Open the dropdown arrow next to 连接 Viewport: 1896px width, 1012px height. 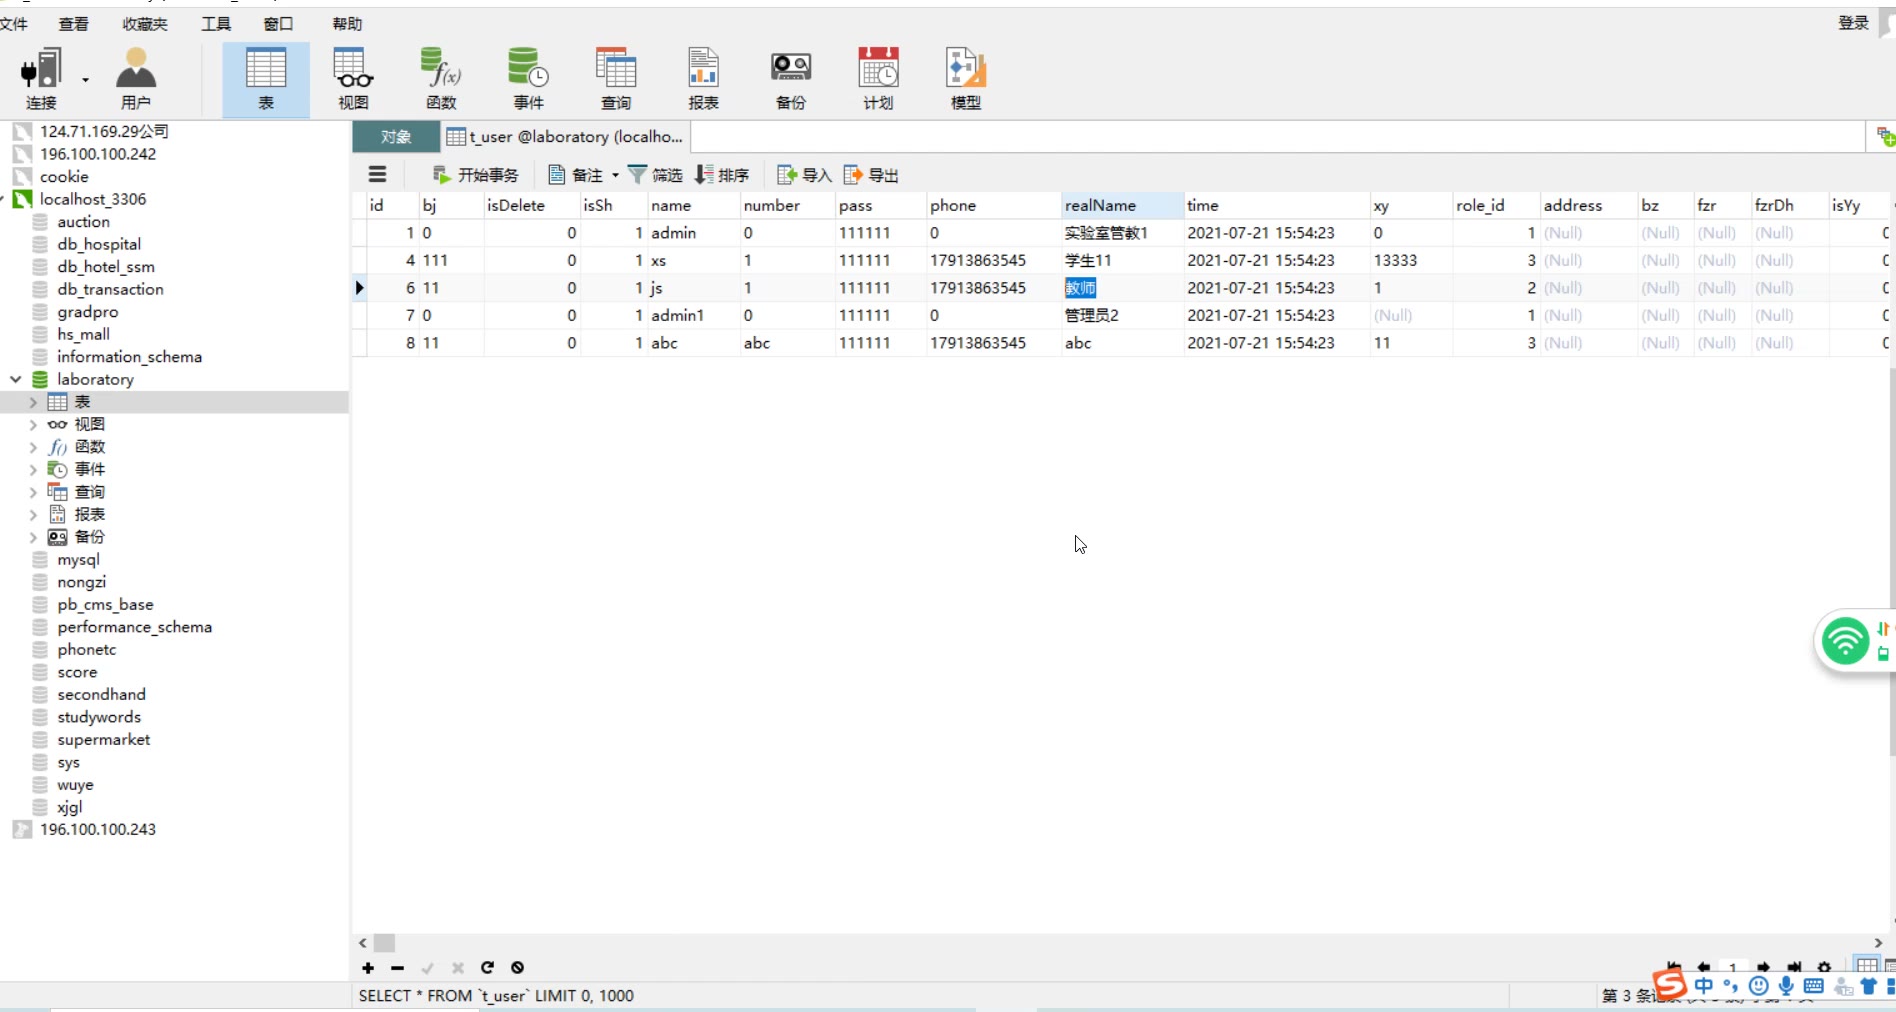click(85, 80)
